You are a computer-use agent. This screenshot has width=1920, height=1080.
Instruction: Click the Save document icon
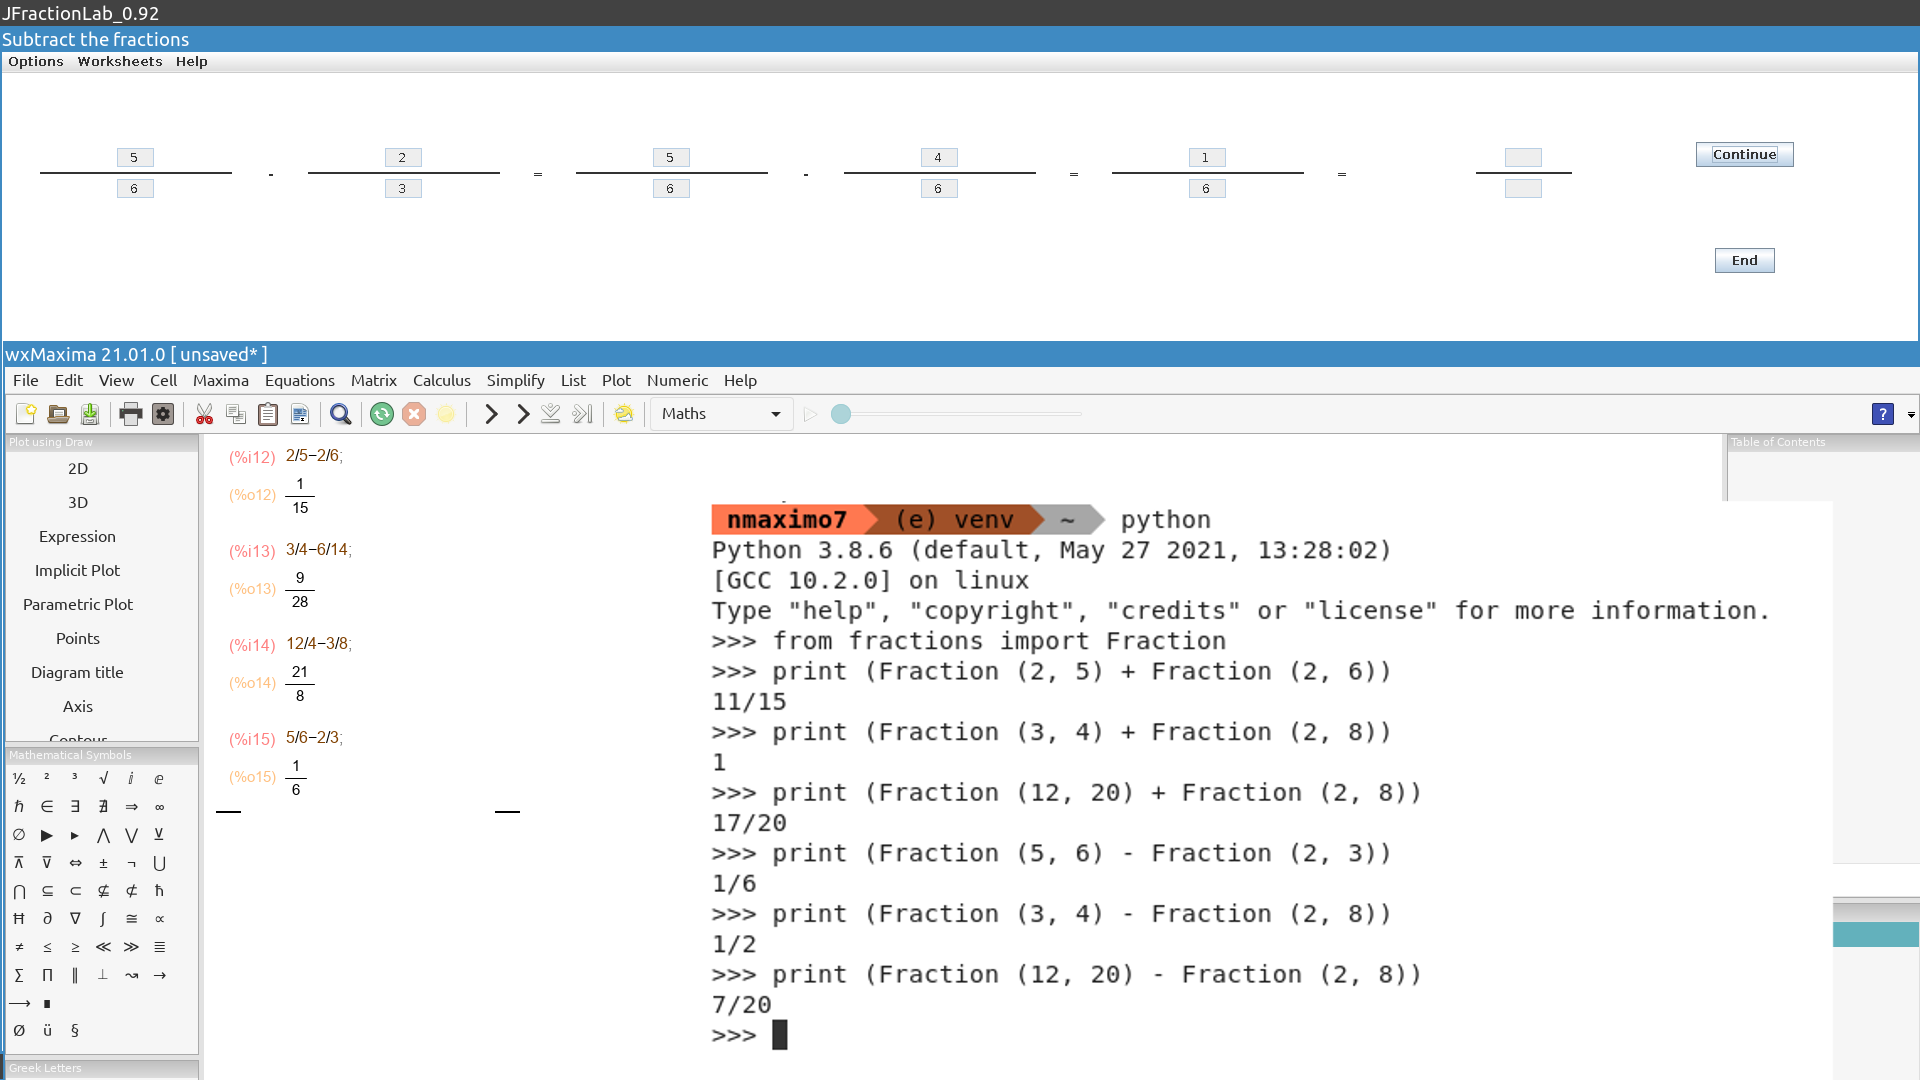(x=90, y=414)
